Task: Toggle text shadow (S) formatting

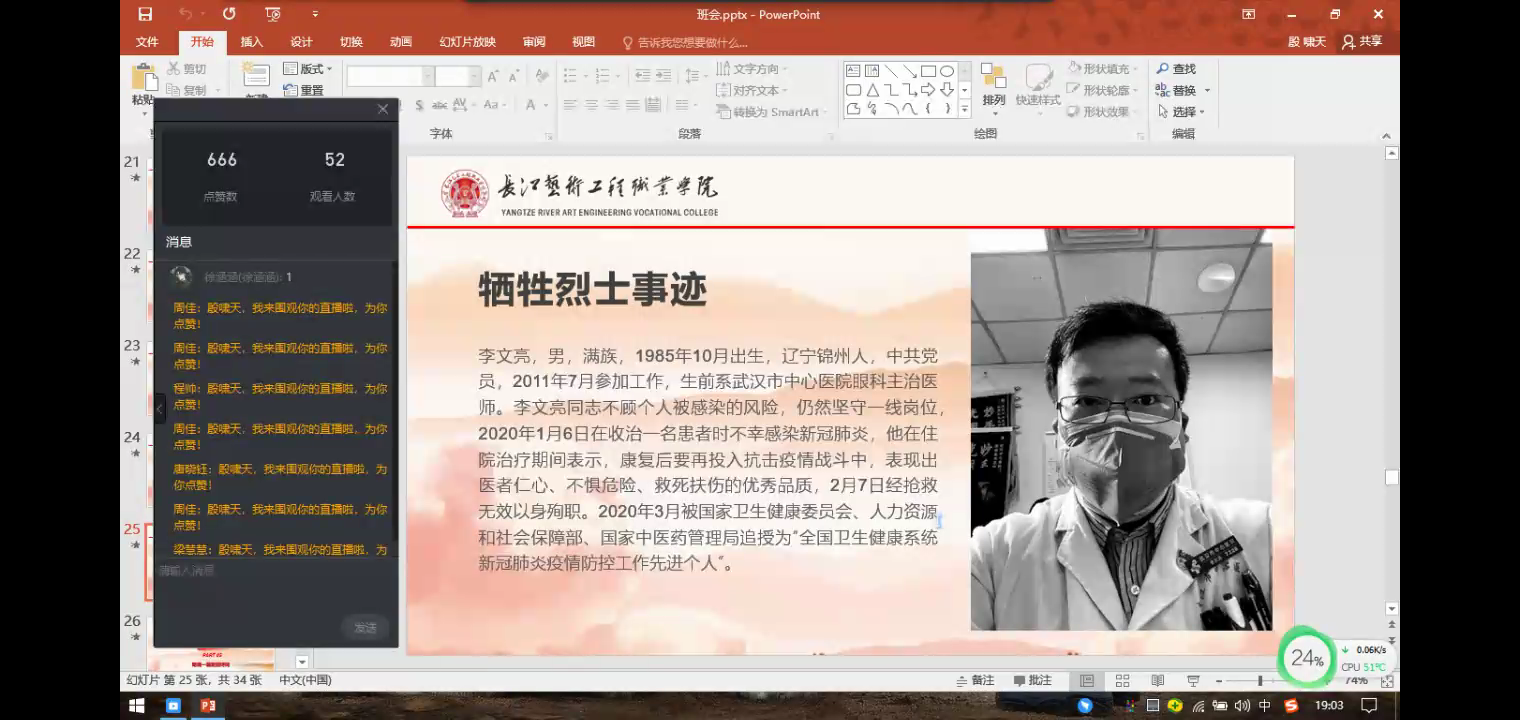Action: click(x=419, y=105)
